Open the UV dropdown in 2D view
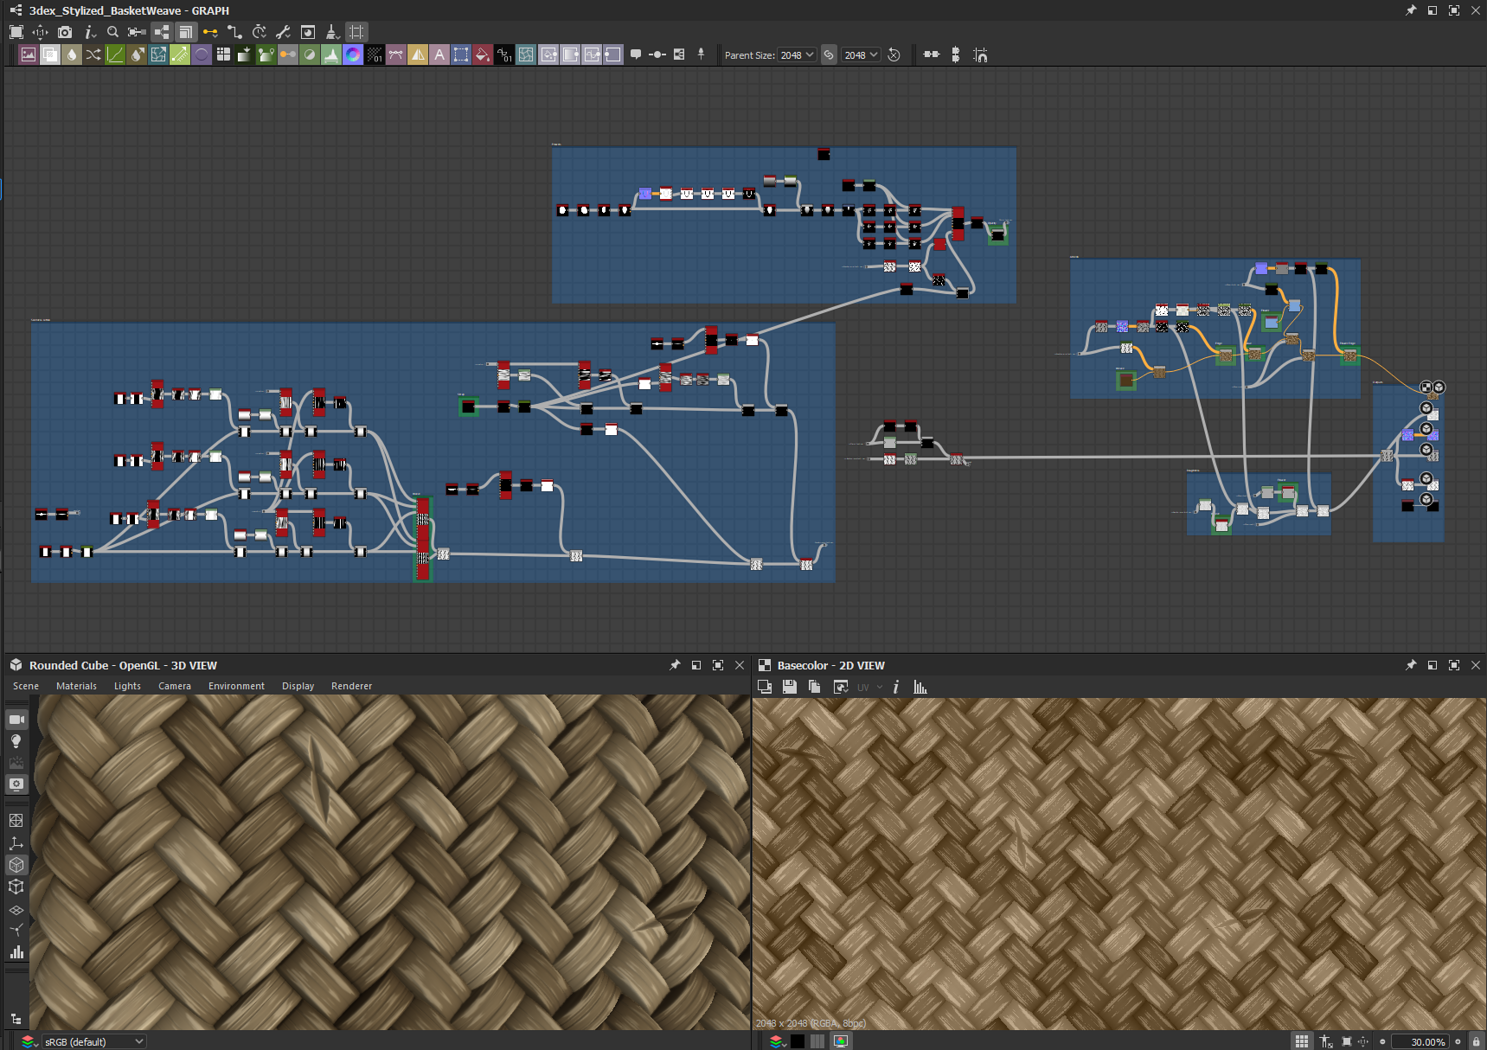This screenshot has width=1487, height=1050. (869, 687)
